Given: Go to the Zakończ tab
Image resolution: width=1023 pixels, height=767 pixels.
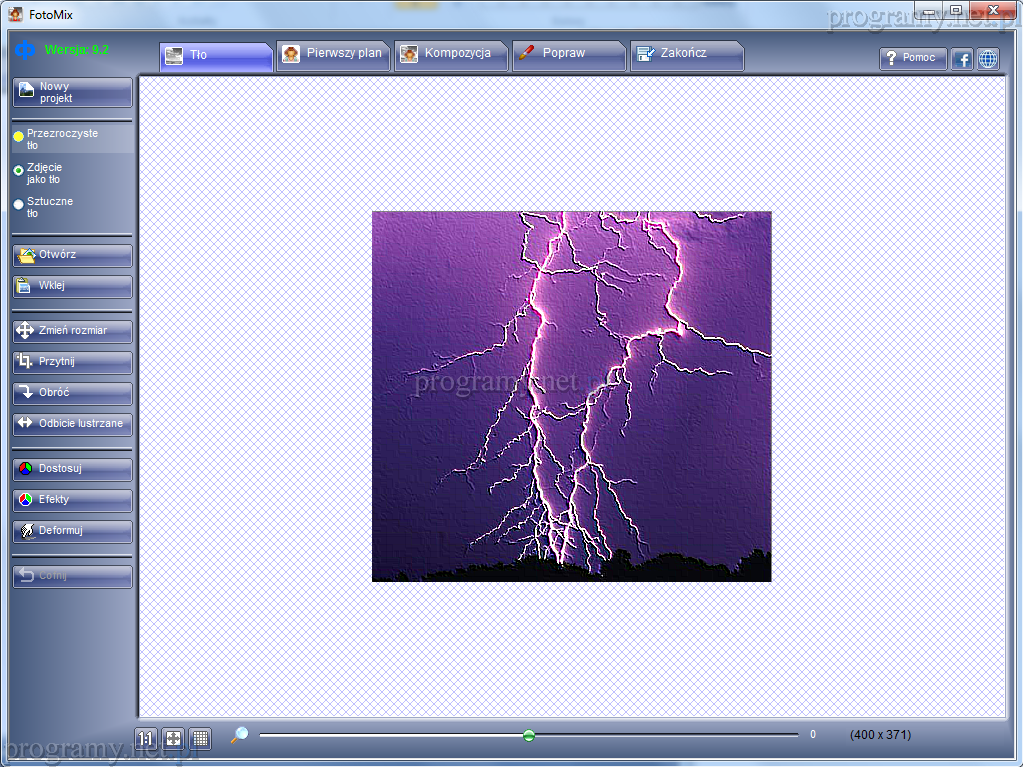Looking at the screenshot, I should (684, 54).
